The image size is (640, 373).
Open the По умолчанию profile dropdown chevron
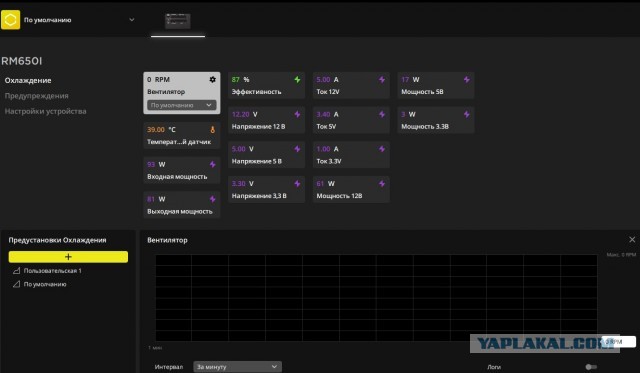[131, 20]
